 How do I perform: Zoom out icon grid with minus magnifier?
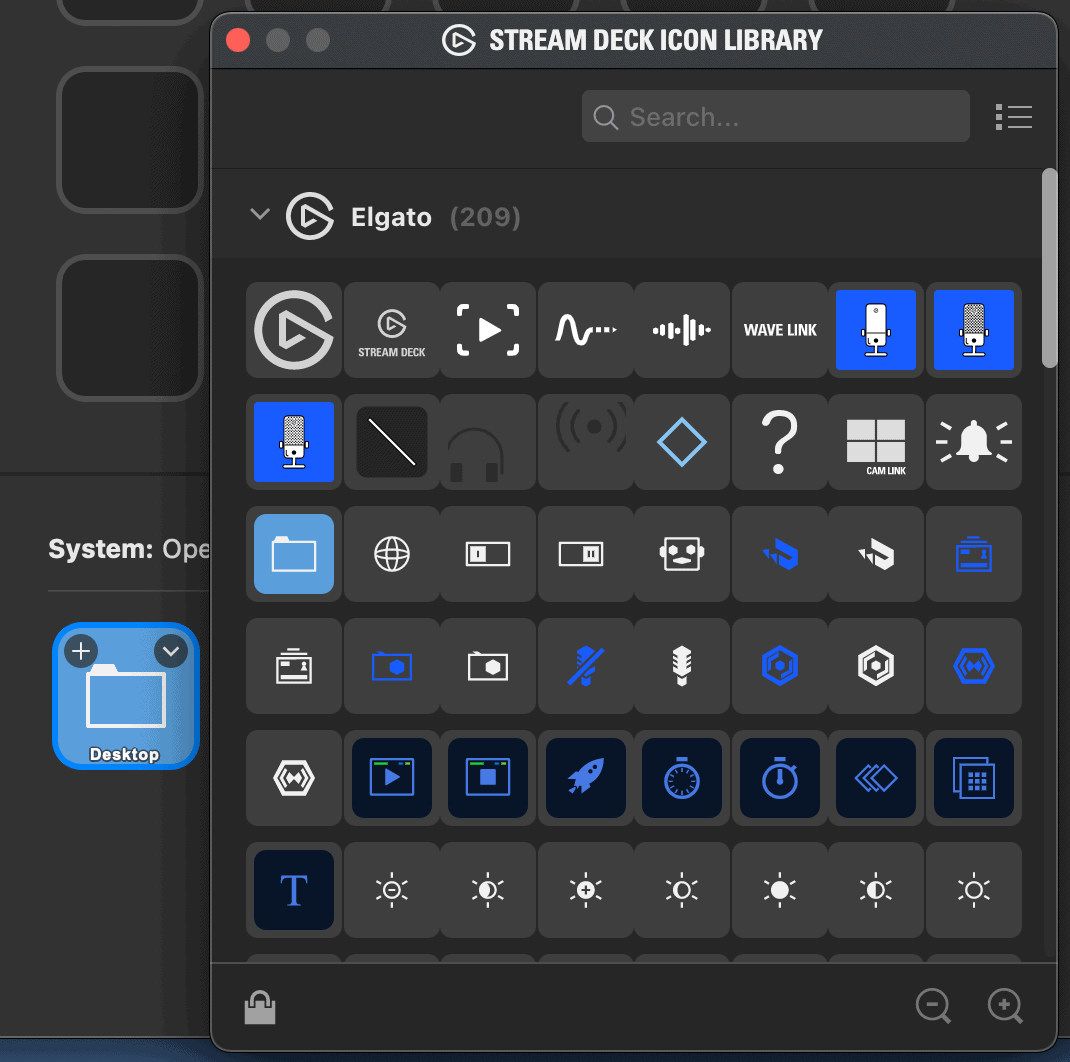(933, 1005)
